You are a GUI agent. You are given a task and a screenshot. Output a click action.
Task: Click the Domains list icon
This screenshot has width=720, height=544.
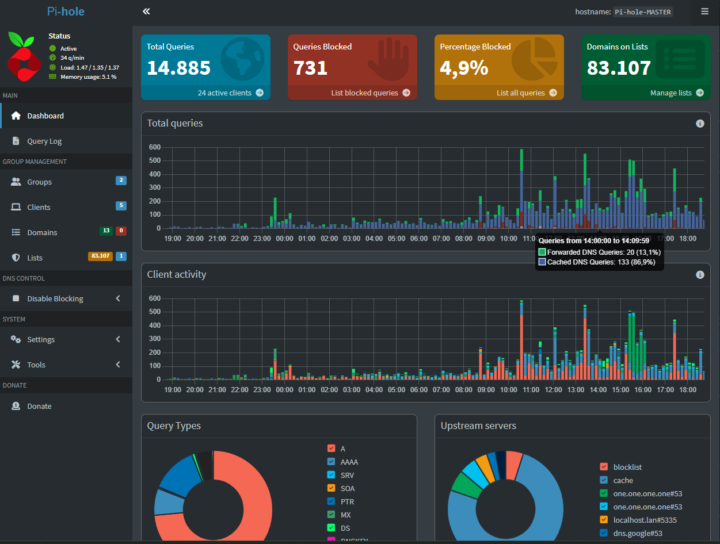click(16, 232)
